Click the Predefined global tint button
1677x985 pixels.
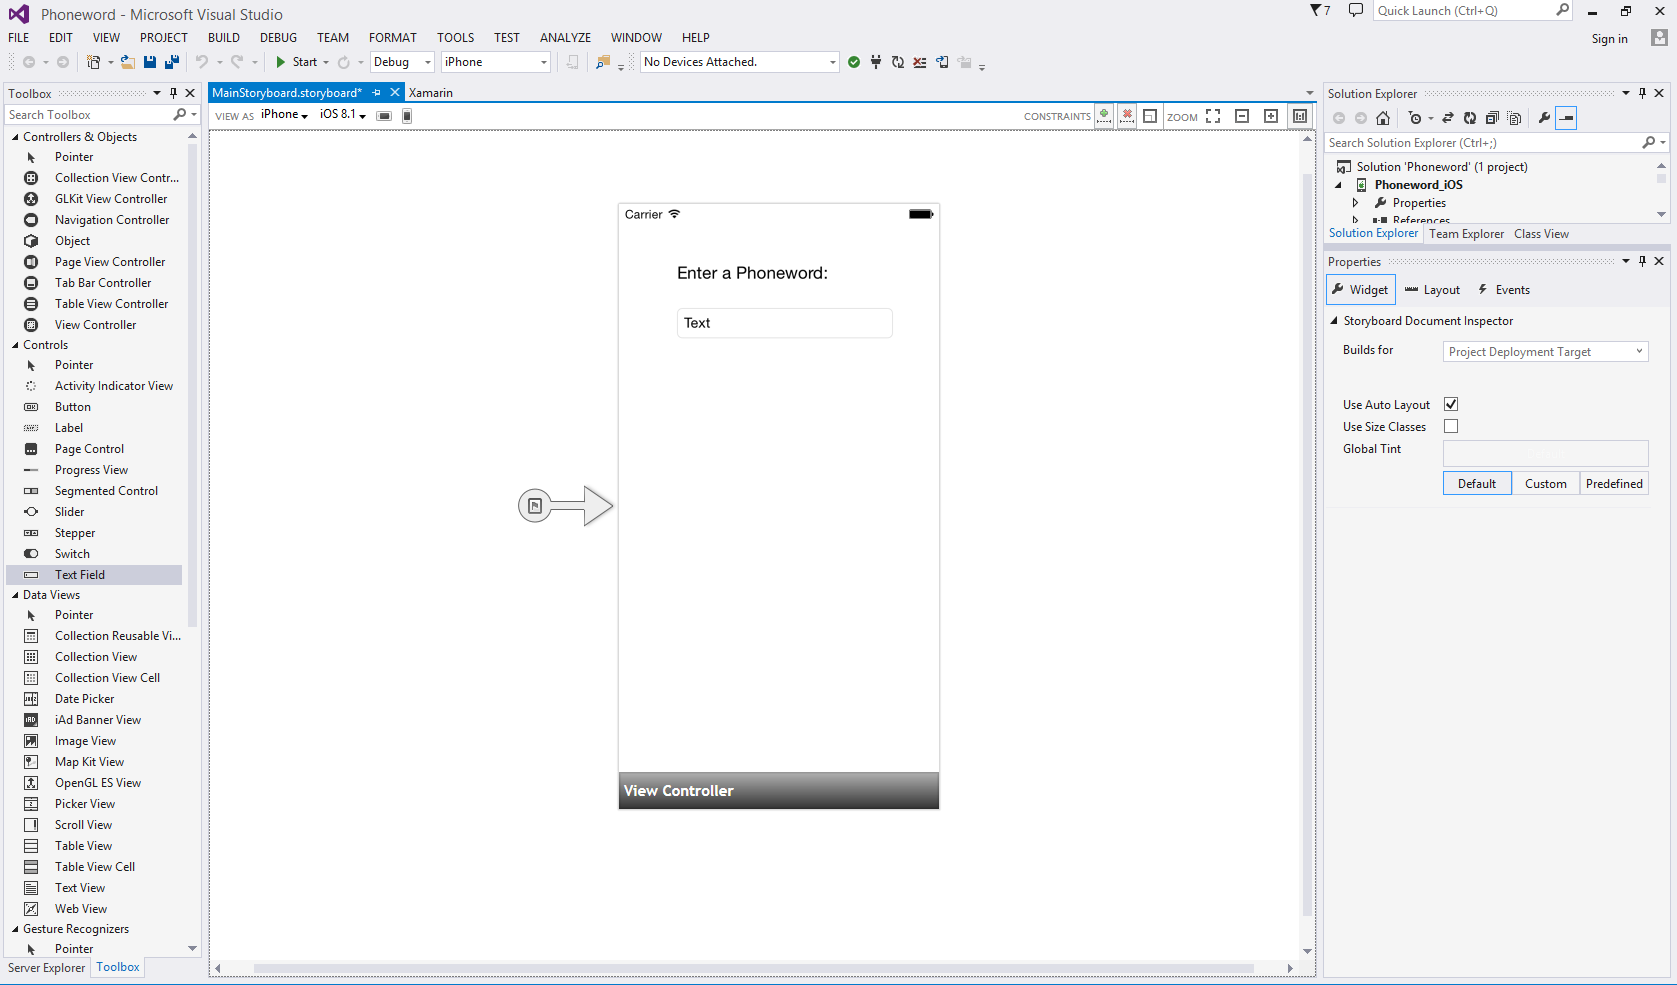tap(1613, 484)
